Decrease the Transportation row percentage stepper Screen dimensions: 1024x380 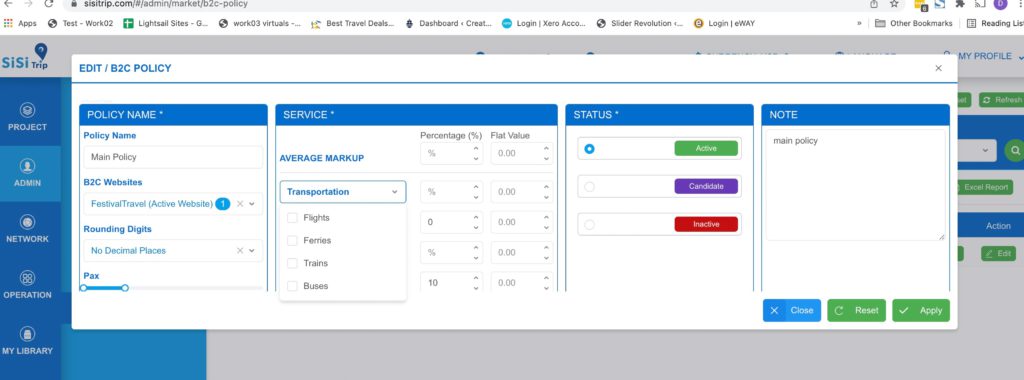point(475,196)
